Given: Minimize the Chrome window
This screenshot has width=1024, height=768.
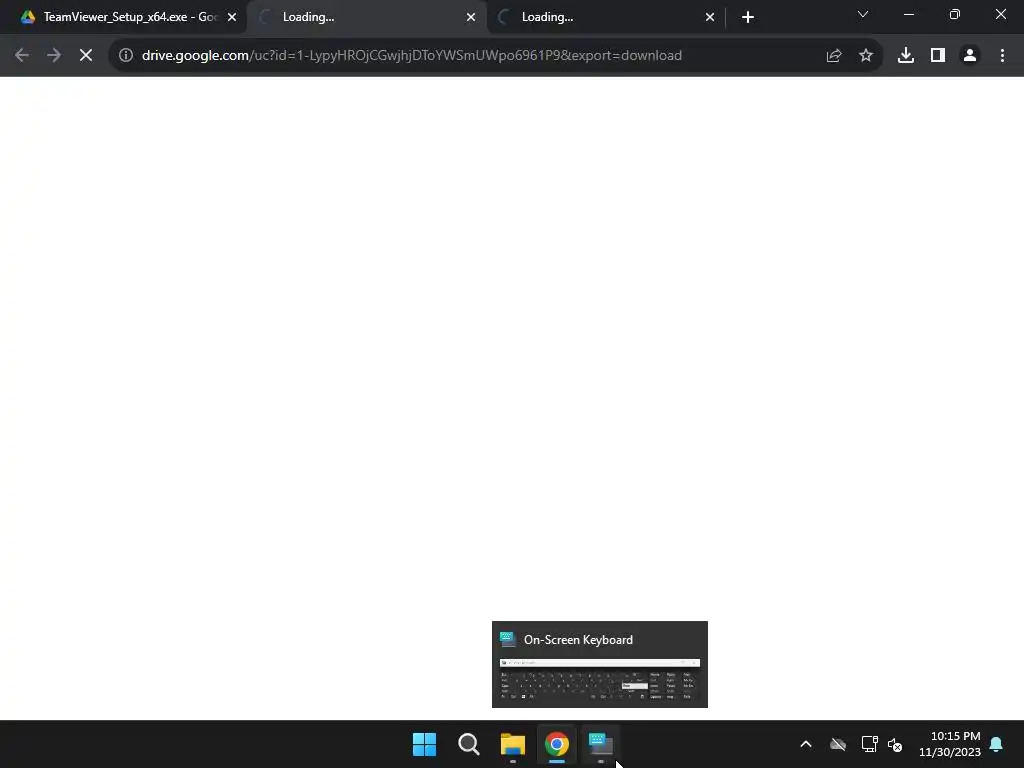Looking at the screenshot, I should (908, 14).
